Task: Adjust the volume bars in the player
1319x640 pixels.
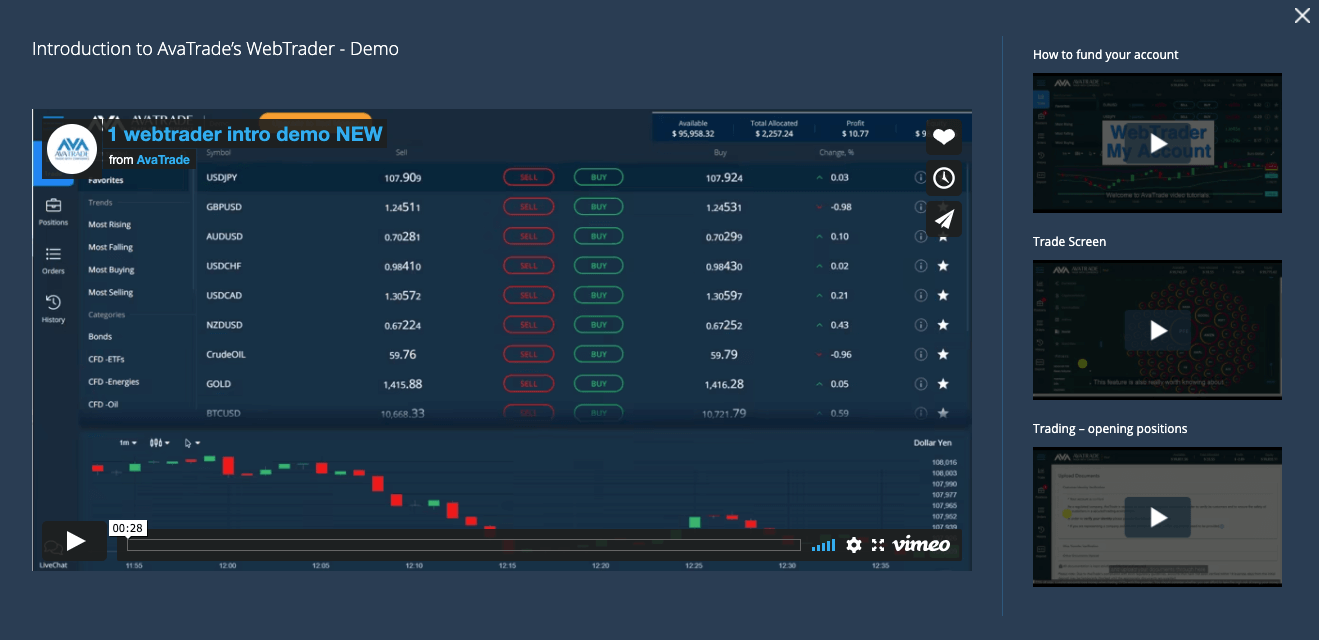Action: coord(823,545)
